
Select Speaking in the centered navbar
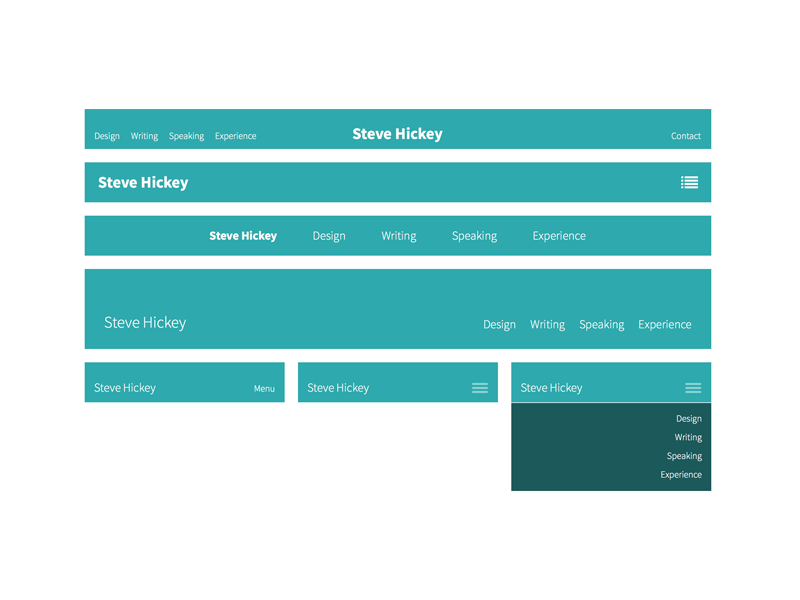474,235
